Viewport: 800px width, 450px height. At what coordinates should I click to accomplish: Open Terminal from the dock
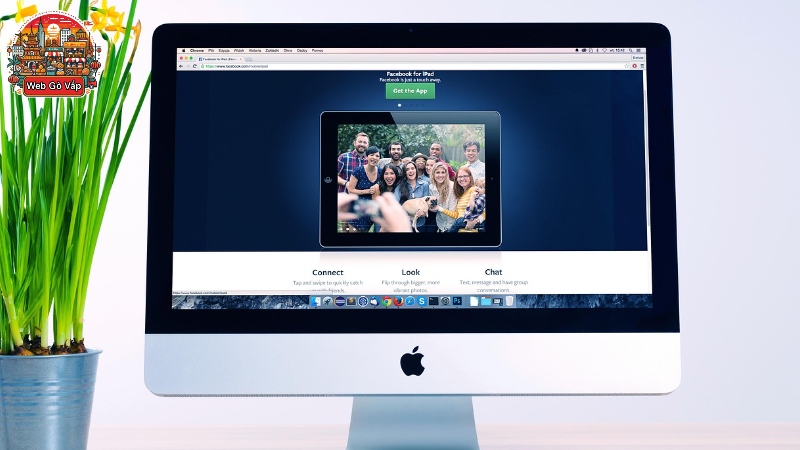tap(434, 302)
